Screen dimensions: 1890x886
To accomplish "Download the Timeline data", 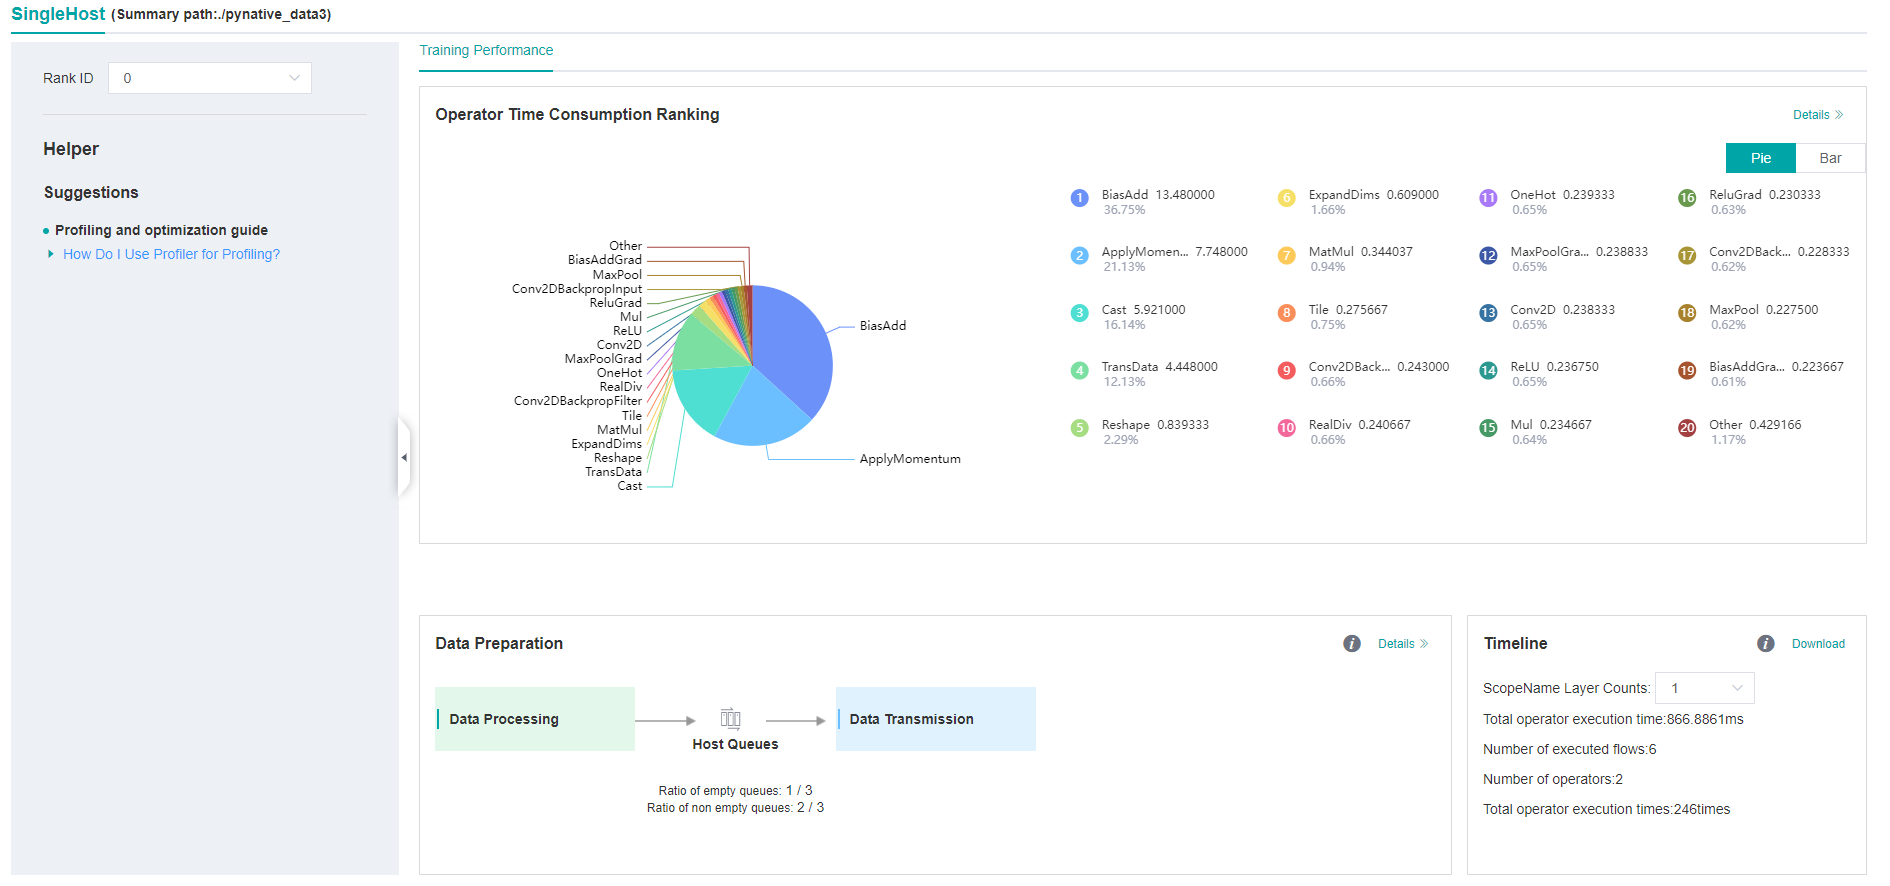I will point(1817,644).
